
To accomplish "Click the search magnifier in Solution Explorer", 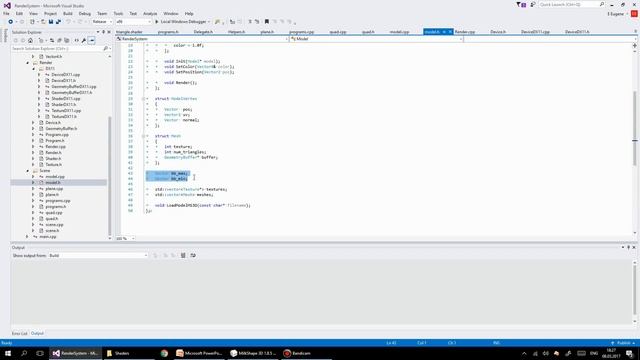I will [105, 49].
